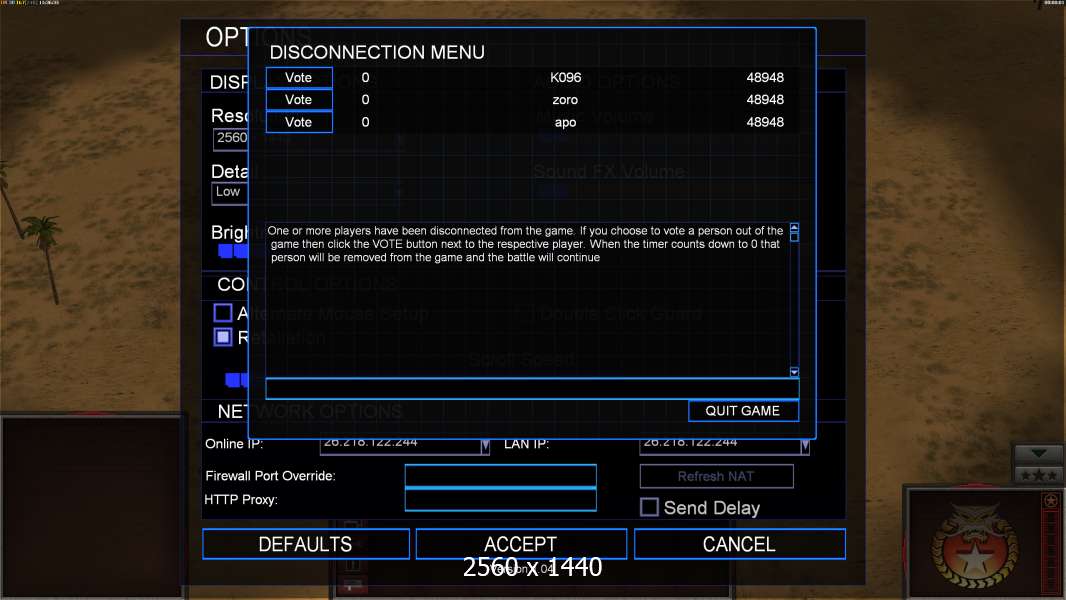Click the ACCEPT button
Screen dimensions: 1066x600
(521, 544)
